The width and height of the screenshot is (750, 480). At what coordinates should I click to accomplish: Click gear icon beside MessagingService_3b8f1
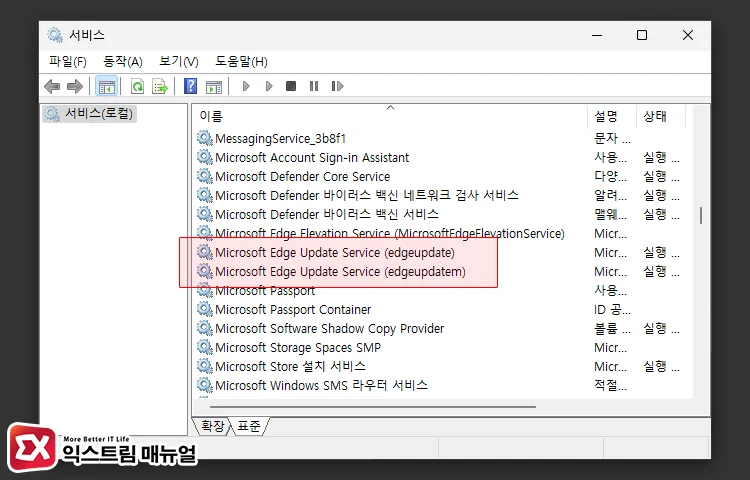[205, 138]
